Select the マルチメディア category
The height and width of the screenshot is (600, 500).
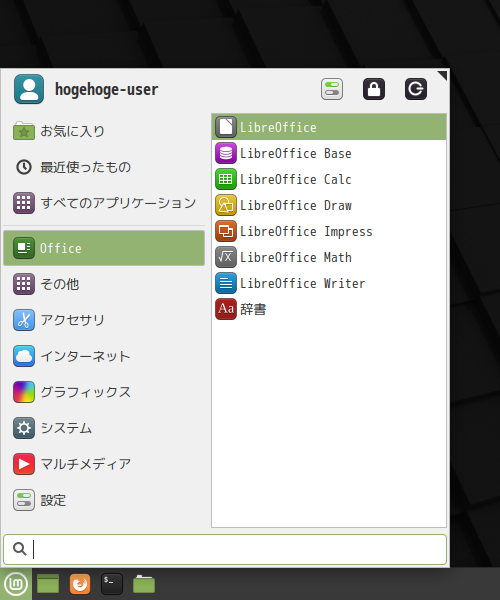click(104, 464)
